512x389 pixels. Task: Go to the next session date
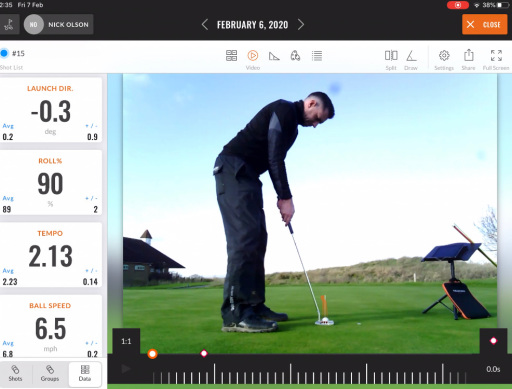coord(301,25)
